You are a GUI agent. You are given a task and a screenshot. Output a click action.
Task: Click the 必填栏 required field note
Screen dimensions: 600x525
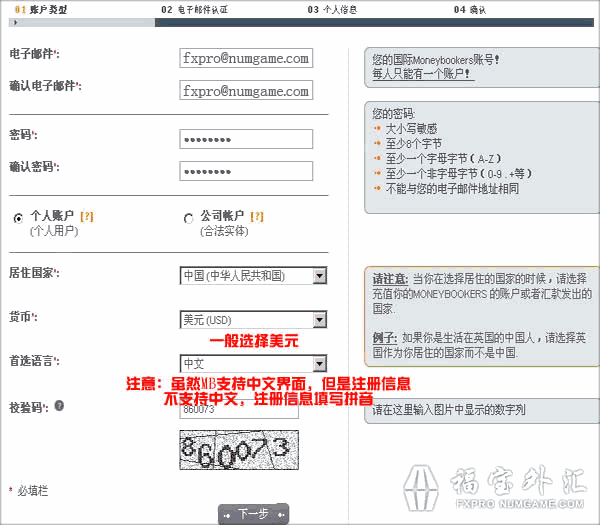[x=33, y=491]
